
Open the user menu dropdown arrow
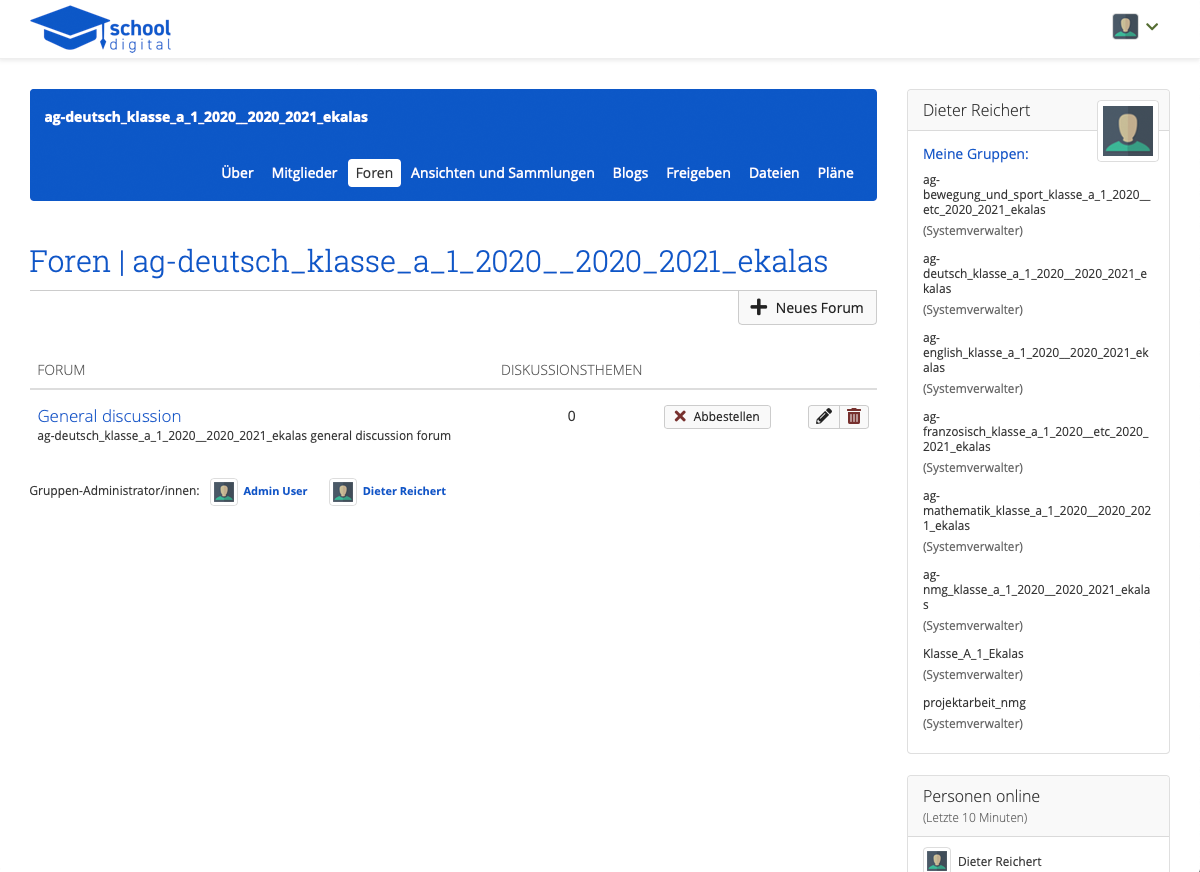click(1152, 27)
